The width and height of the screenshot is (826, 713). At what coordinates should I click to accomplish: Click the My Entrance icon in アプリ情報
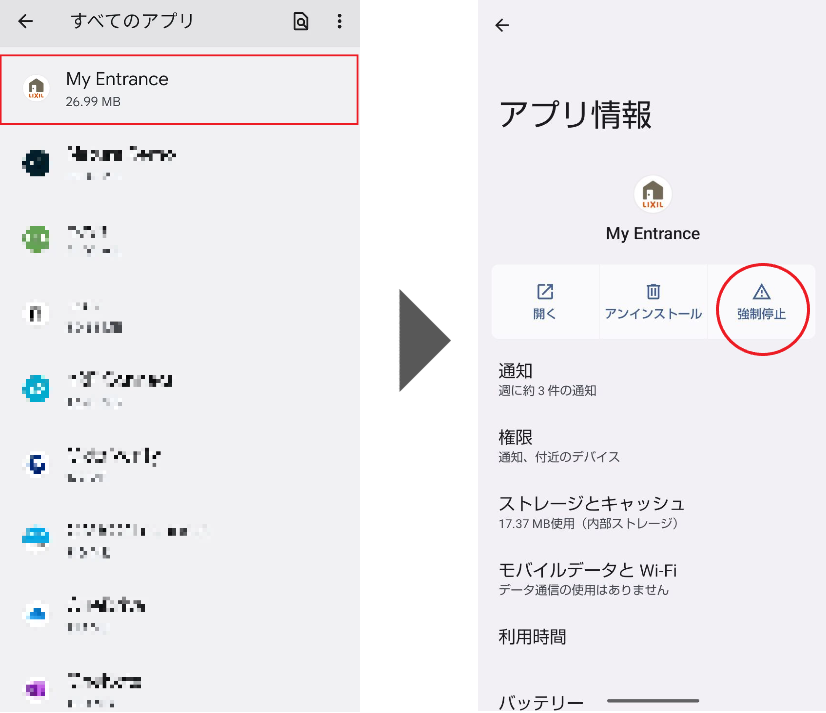(x=653, y=194)
